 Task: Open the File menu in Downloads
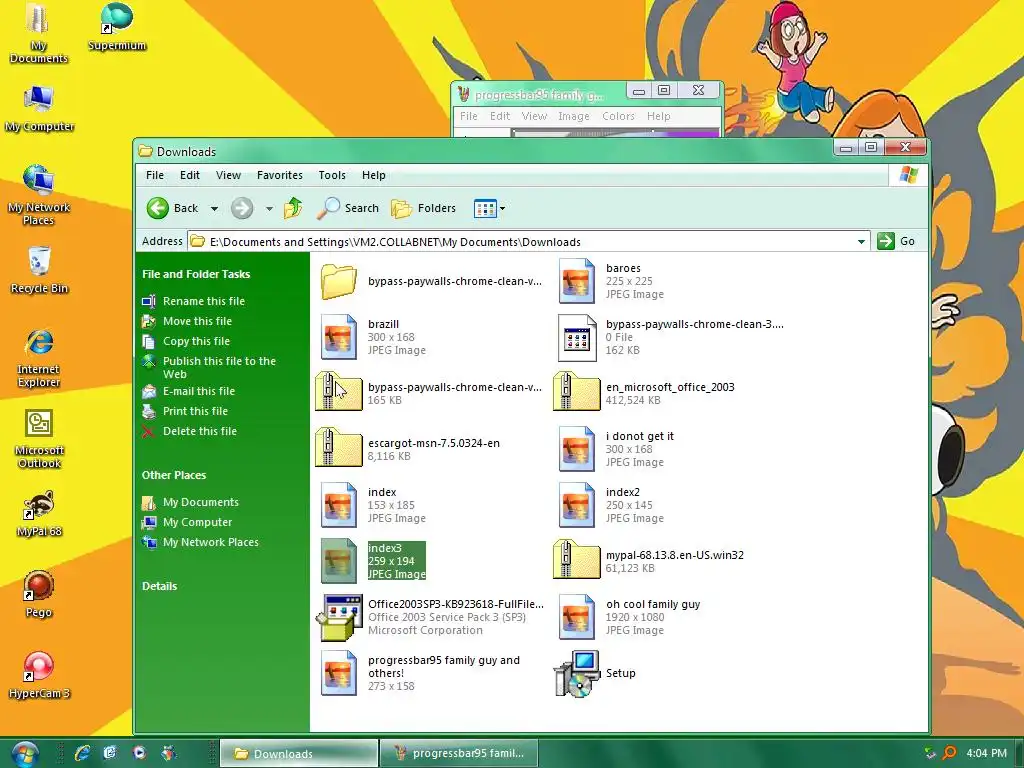[155, 175]
